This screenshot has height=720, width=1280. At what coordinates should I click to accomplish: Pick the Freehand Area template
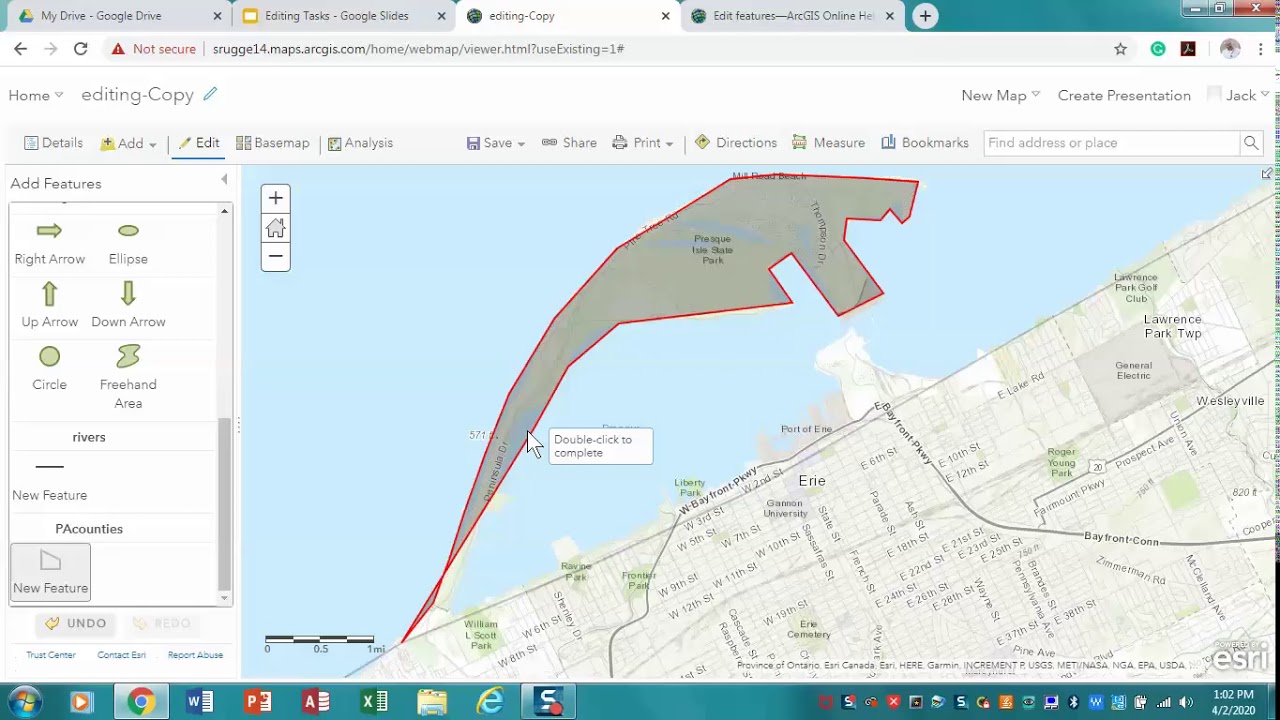[x=128, y=377]
